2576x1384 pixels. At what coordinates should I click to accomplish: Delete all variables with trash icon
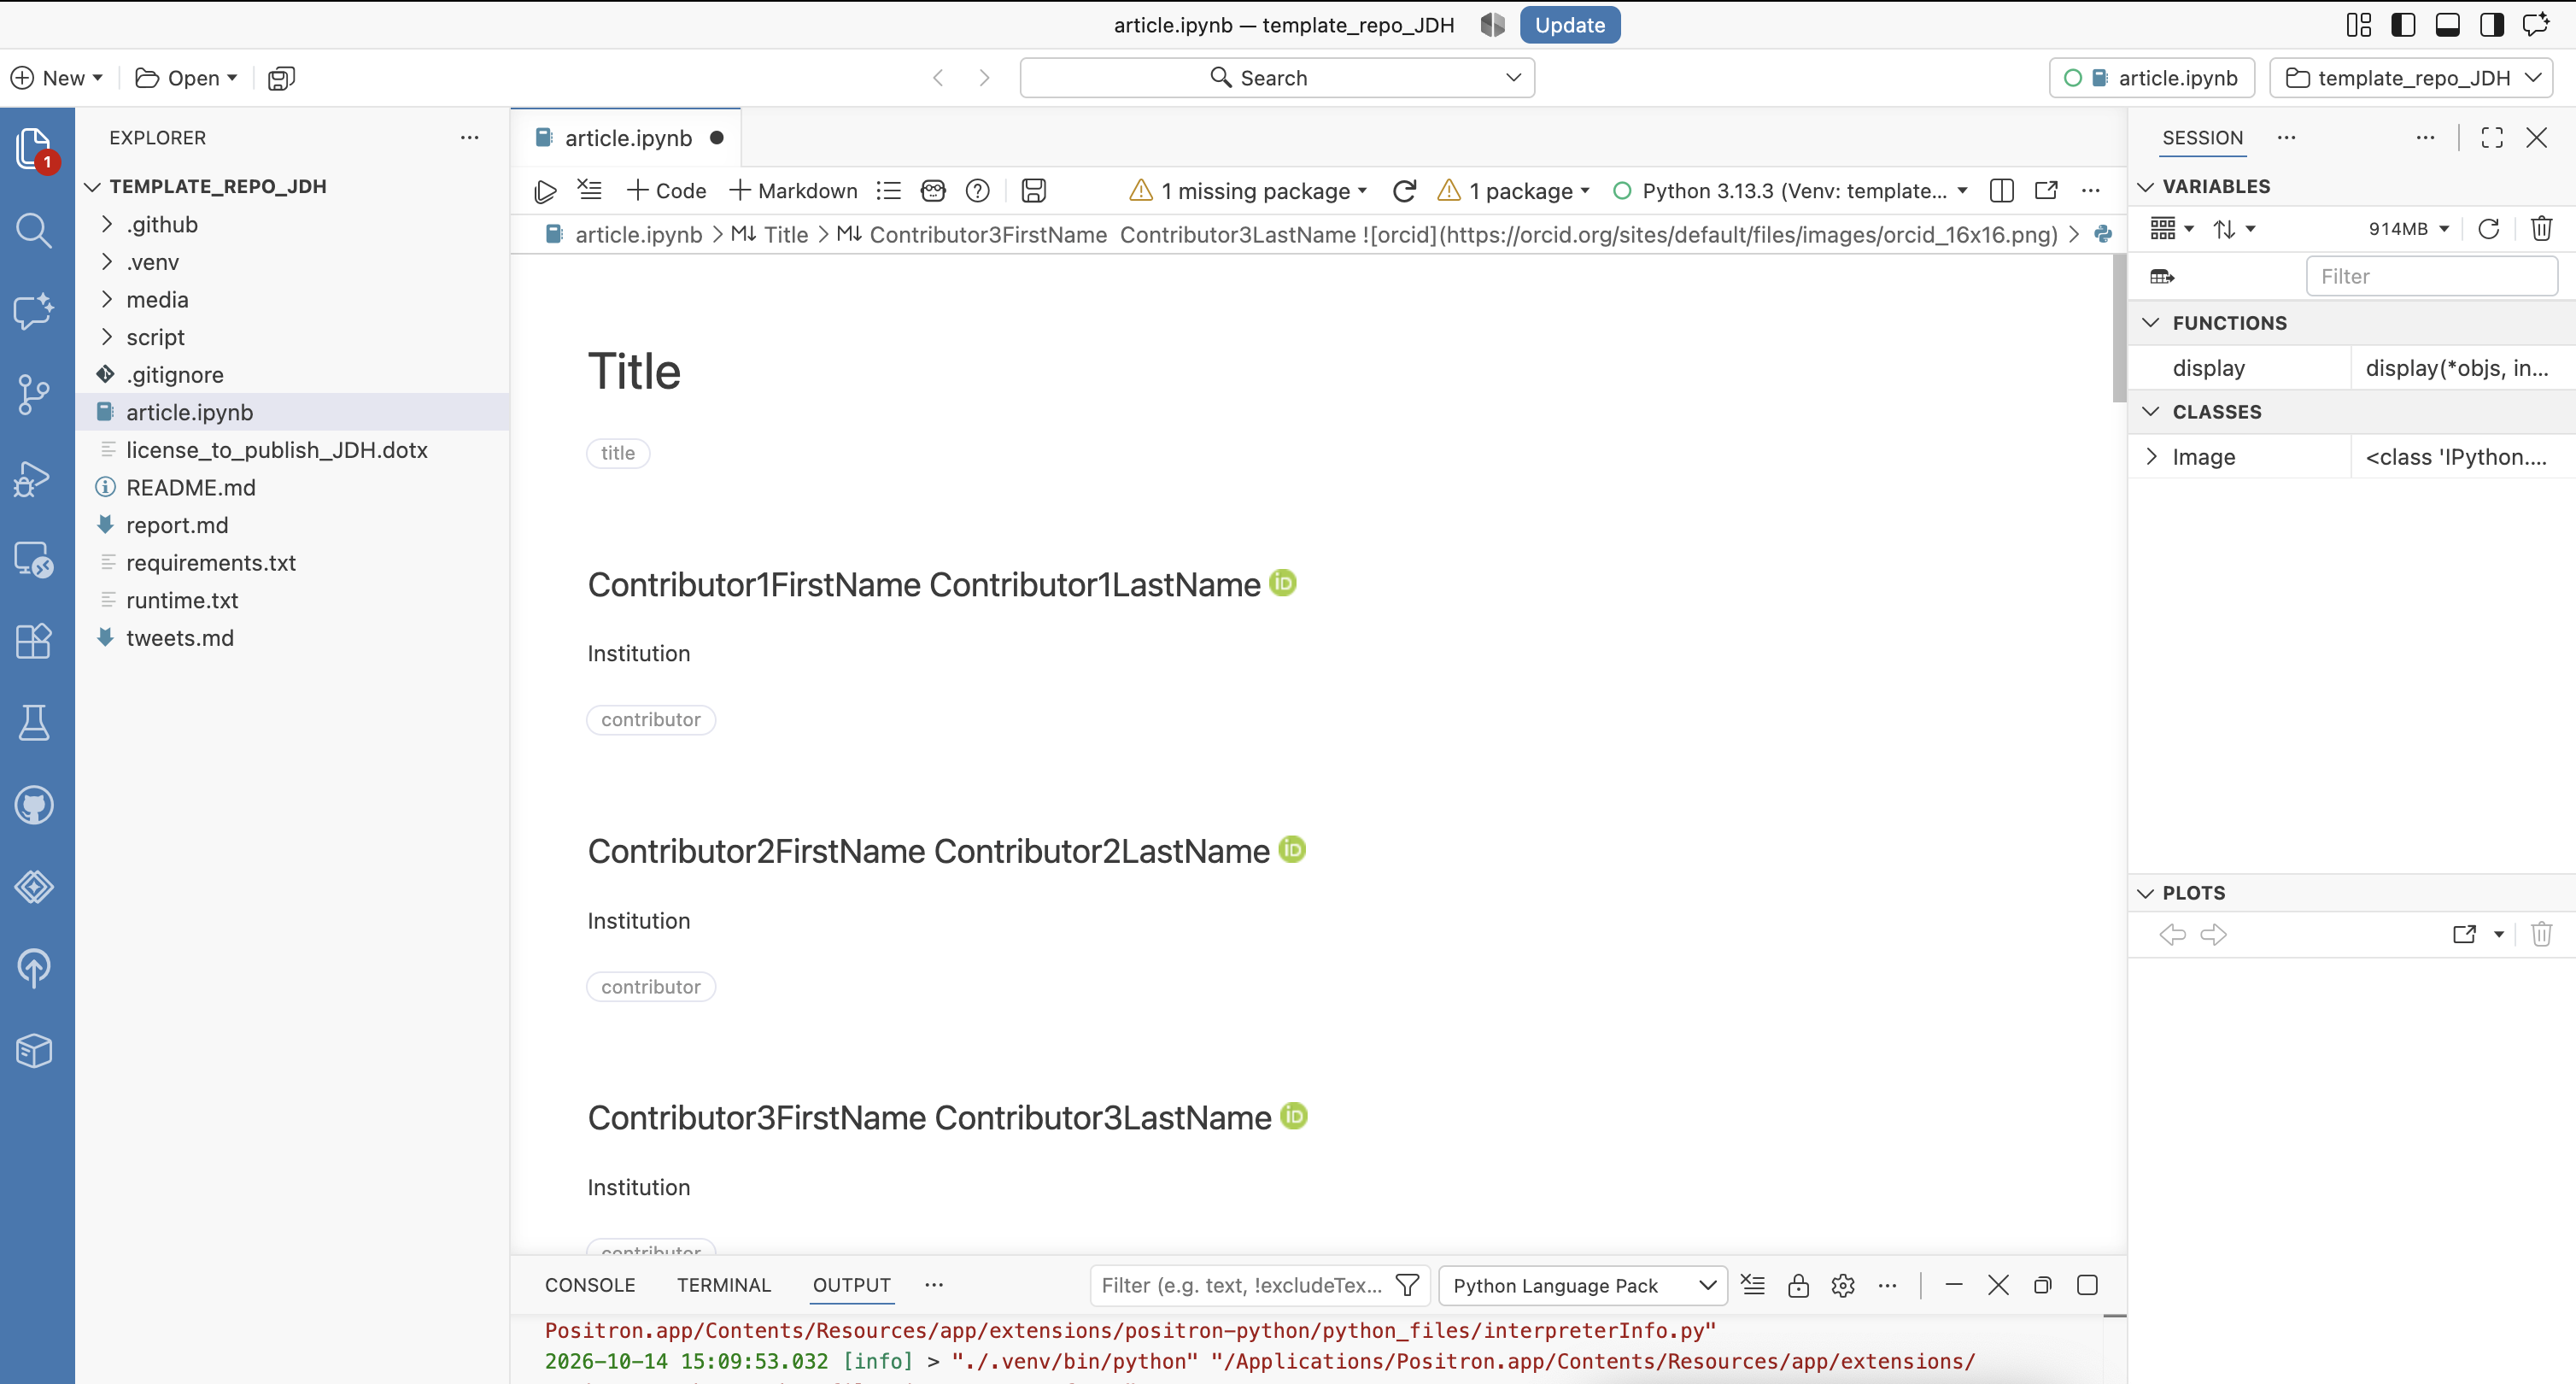[2541, 229]
